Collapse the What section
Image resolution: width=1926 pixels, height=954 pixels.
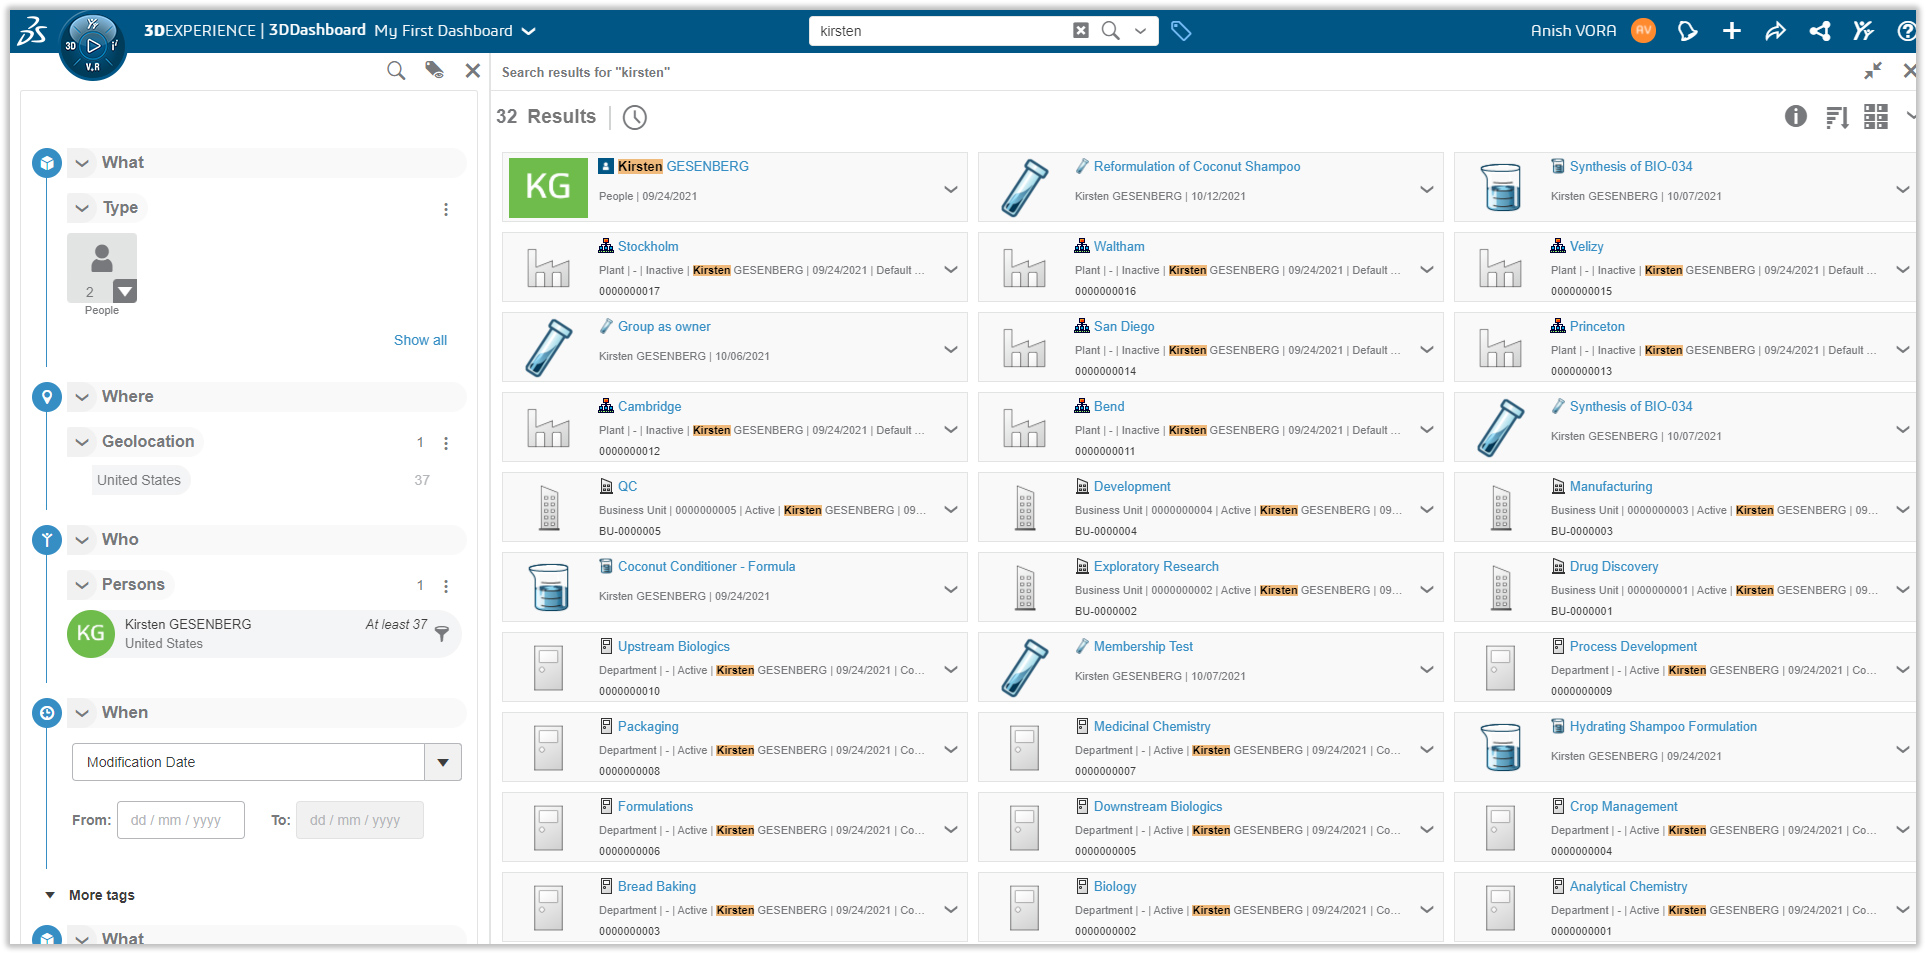(82, 163)
